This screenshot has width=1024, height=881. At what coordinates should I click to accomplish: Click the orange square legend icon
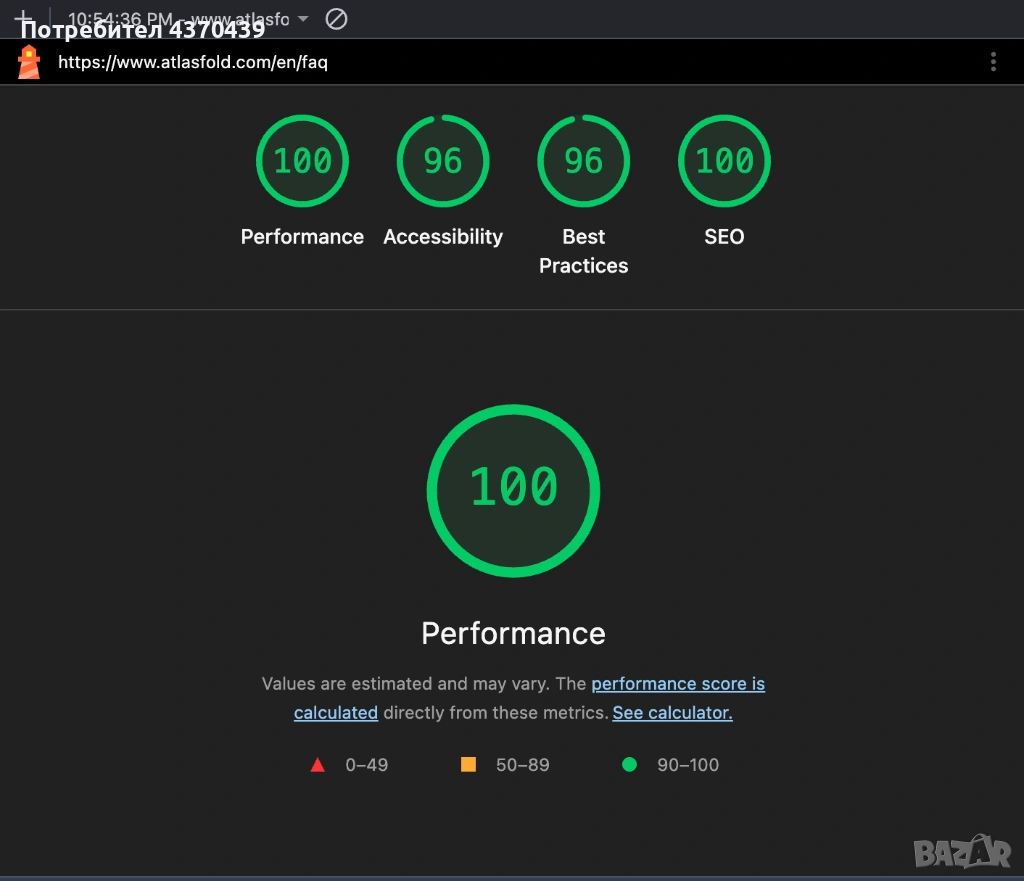point(468,765)
